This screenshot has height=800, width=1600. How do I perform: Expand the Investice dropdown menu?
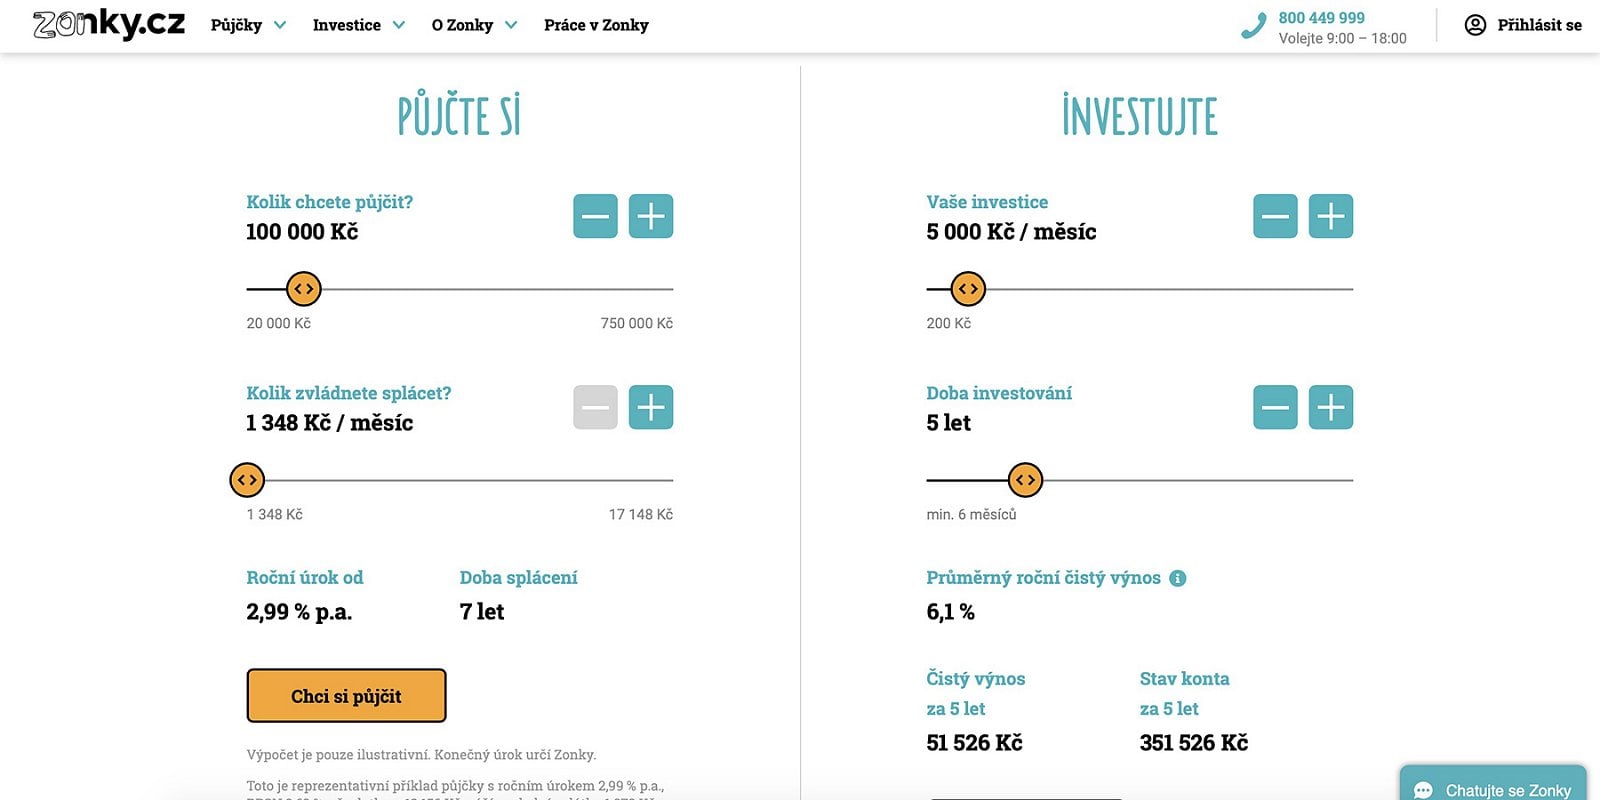click(x=359, y=25)
